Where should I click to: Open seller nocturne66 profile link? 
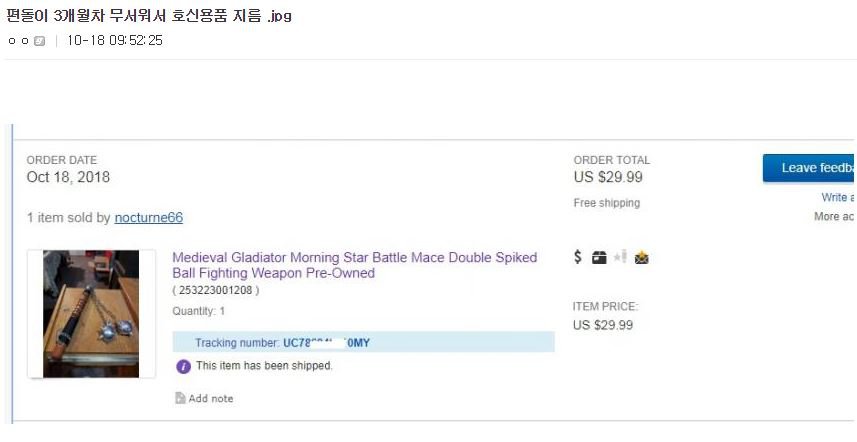click(149, 217)
